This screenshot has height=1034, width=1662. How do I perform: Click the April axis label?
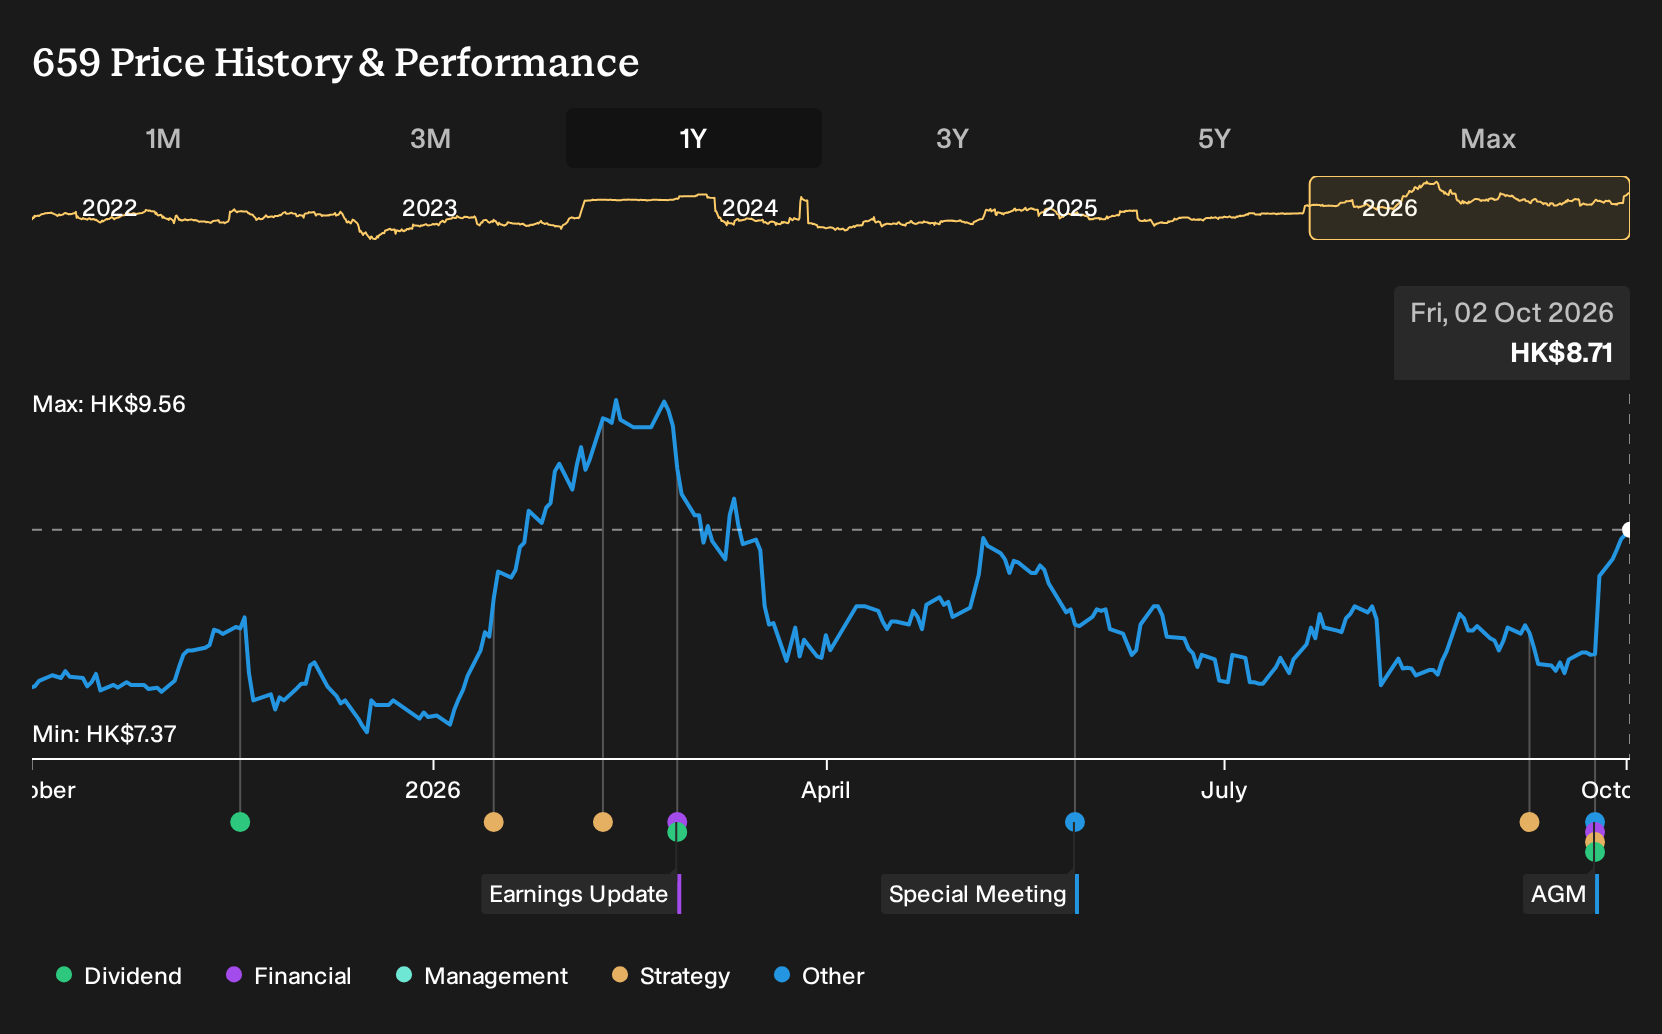[826, 790]
